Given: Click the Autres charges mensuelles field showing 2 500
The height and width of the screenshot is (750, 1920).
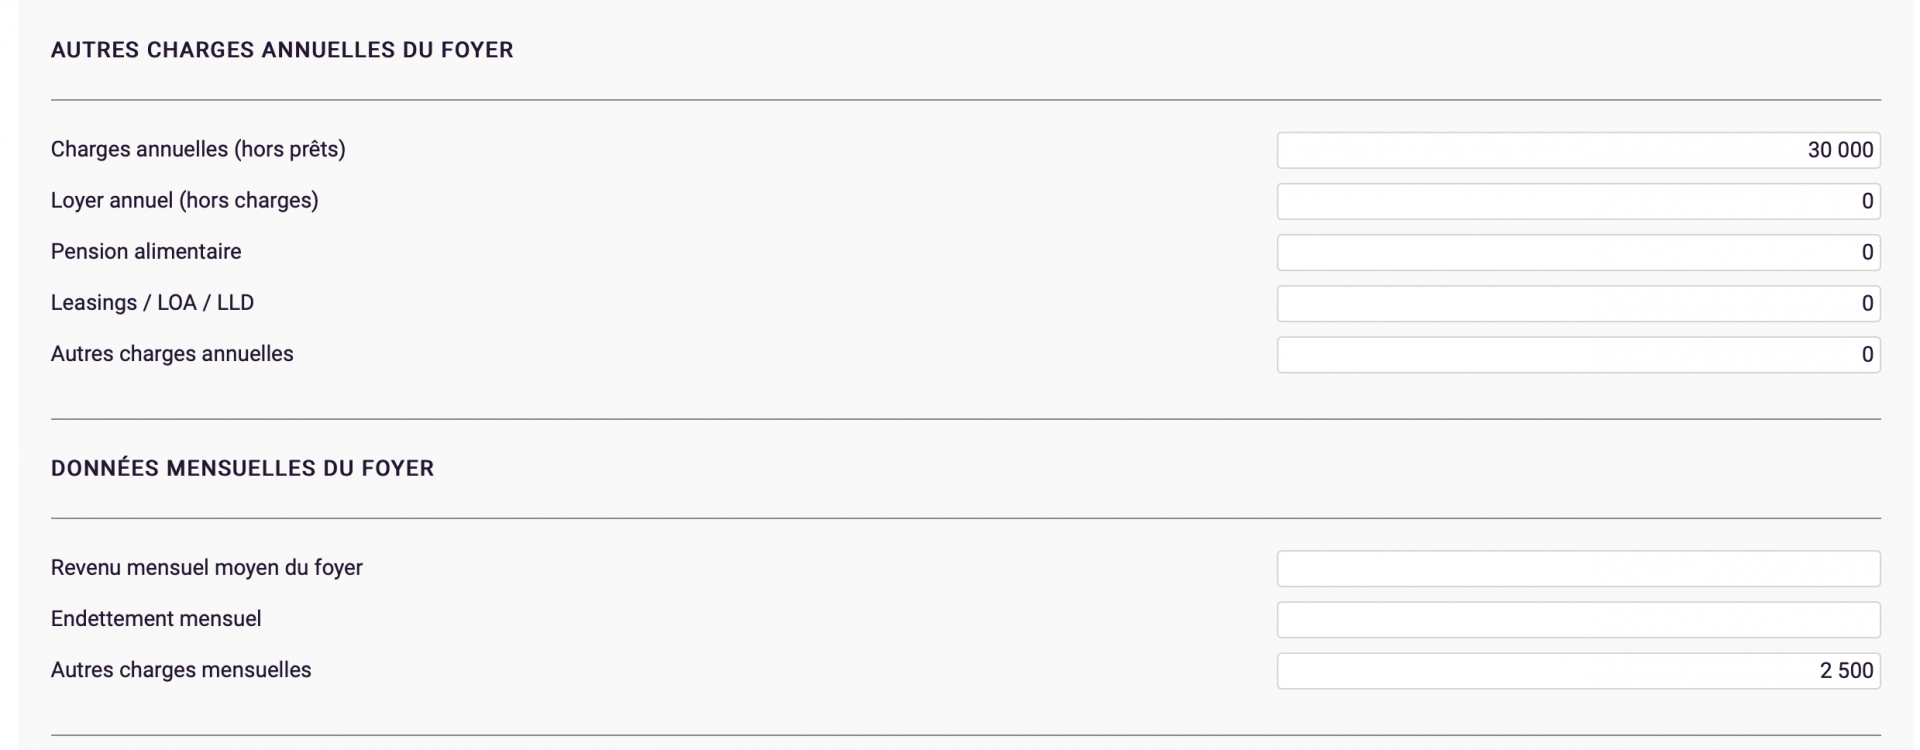Looking at the screenshot, I should coord(1578,670).
